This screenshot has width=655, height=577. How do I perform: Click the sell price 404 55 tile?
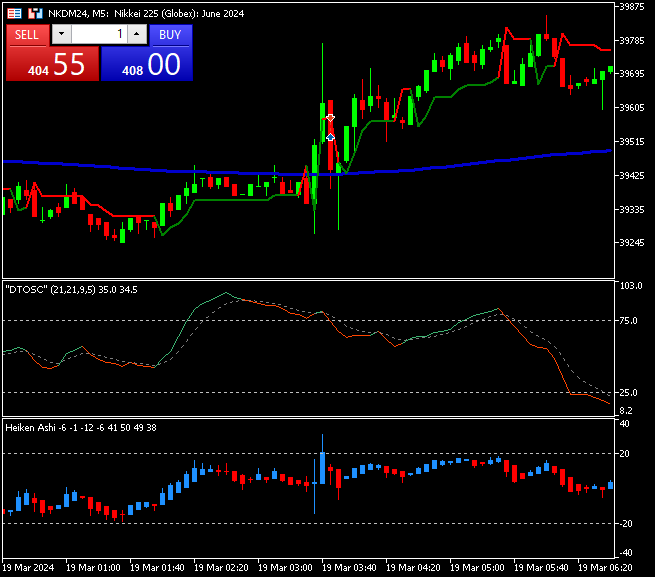[x=53, y=64]
